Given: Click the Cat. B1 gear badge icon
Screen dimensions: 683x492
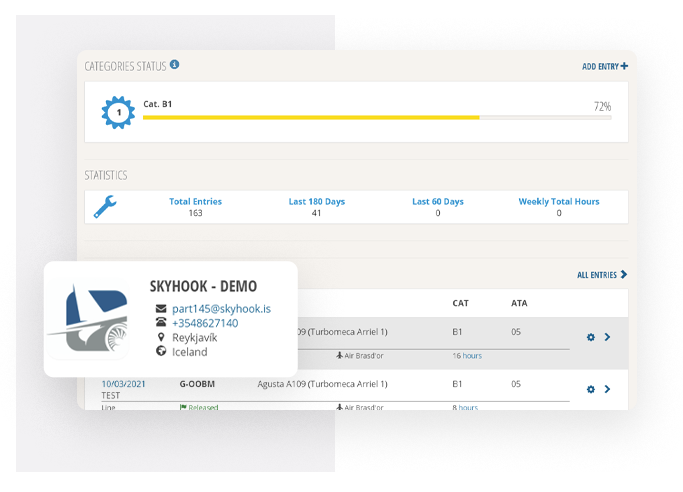Looking at the screenshot, I should point(118,112).
